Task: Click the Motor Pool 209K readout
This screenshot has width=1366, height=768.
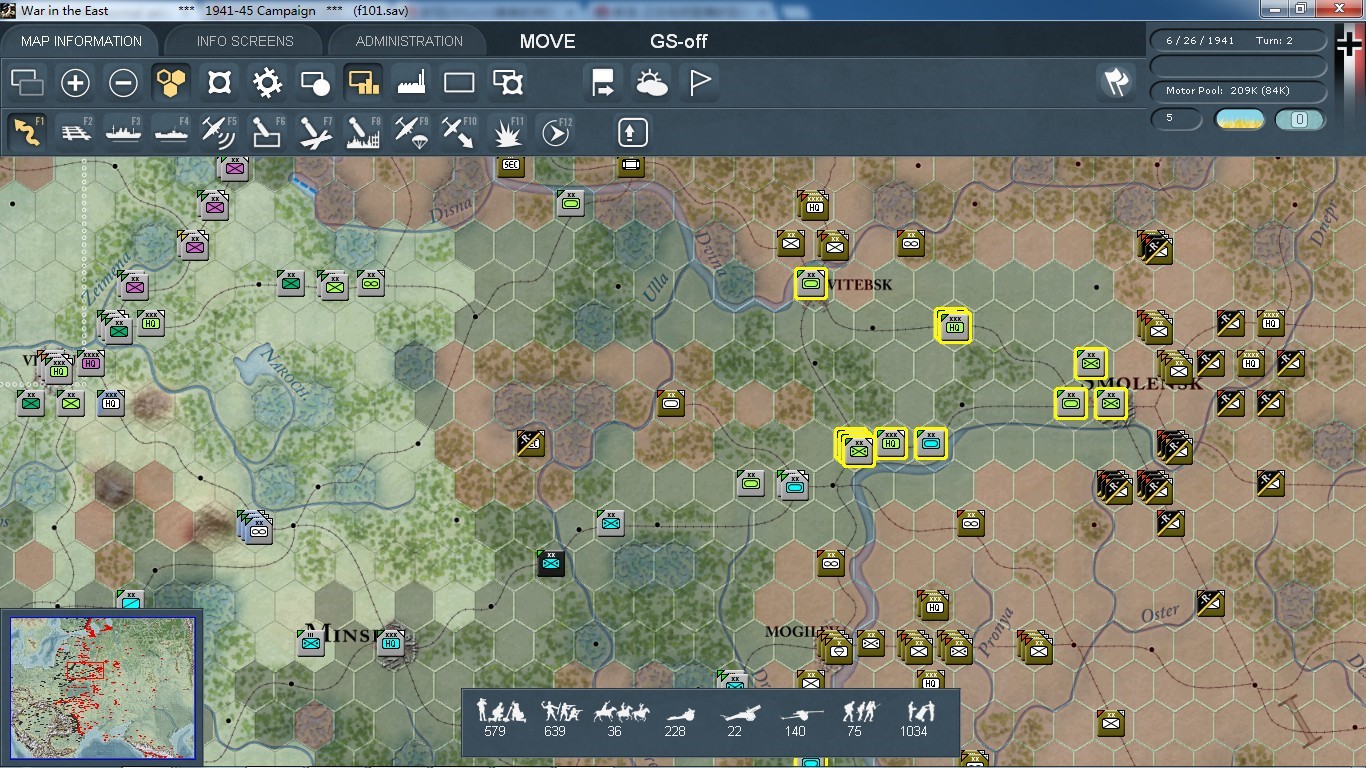Action: tap(1239, 91)
